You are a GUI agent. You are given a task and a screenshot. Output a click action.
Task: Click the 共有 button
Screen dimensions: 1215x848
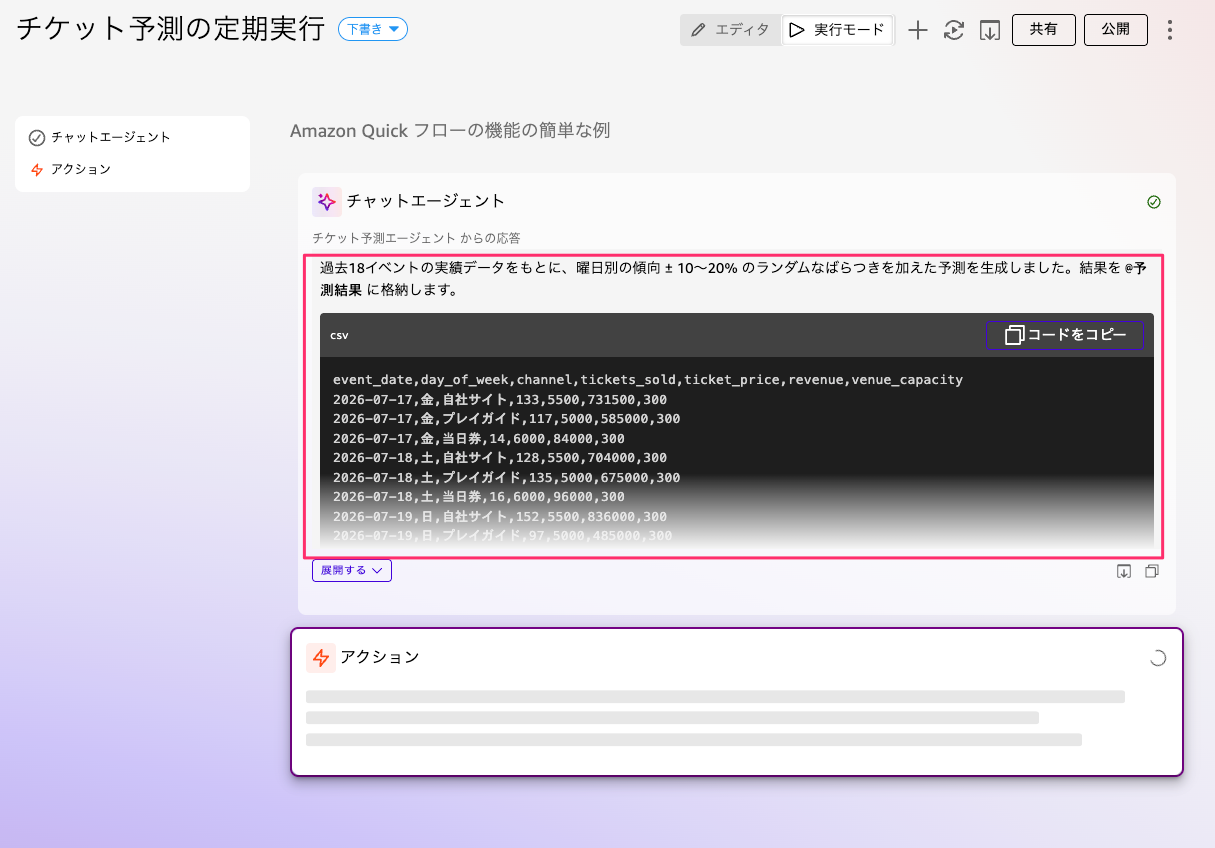(1044, 30)
